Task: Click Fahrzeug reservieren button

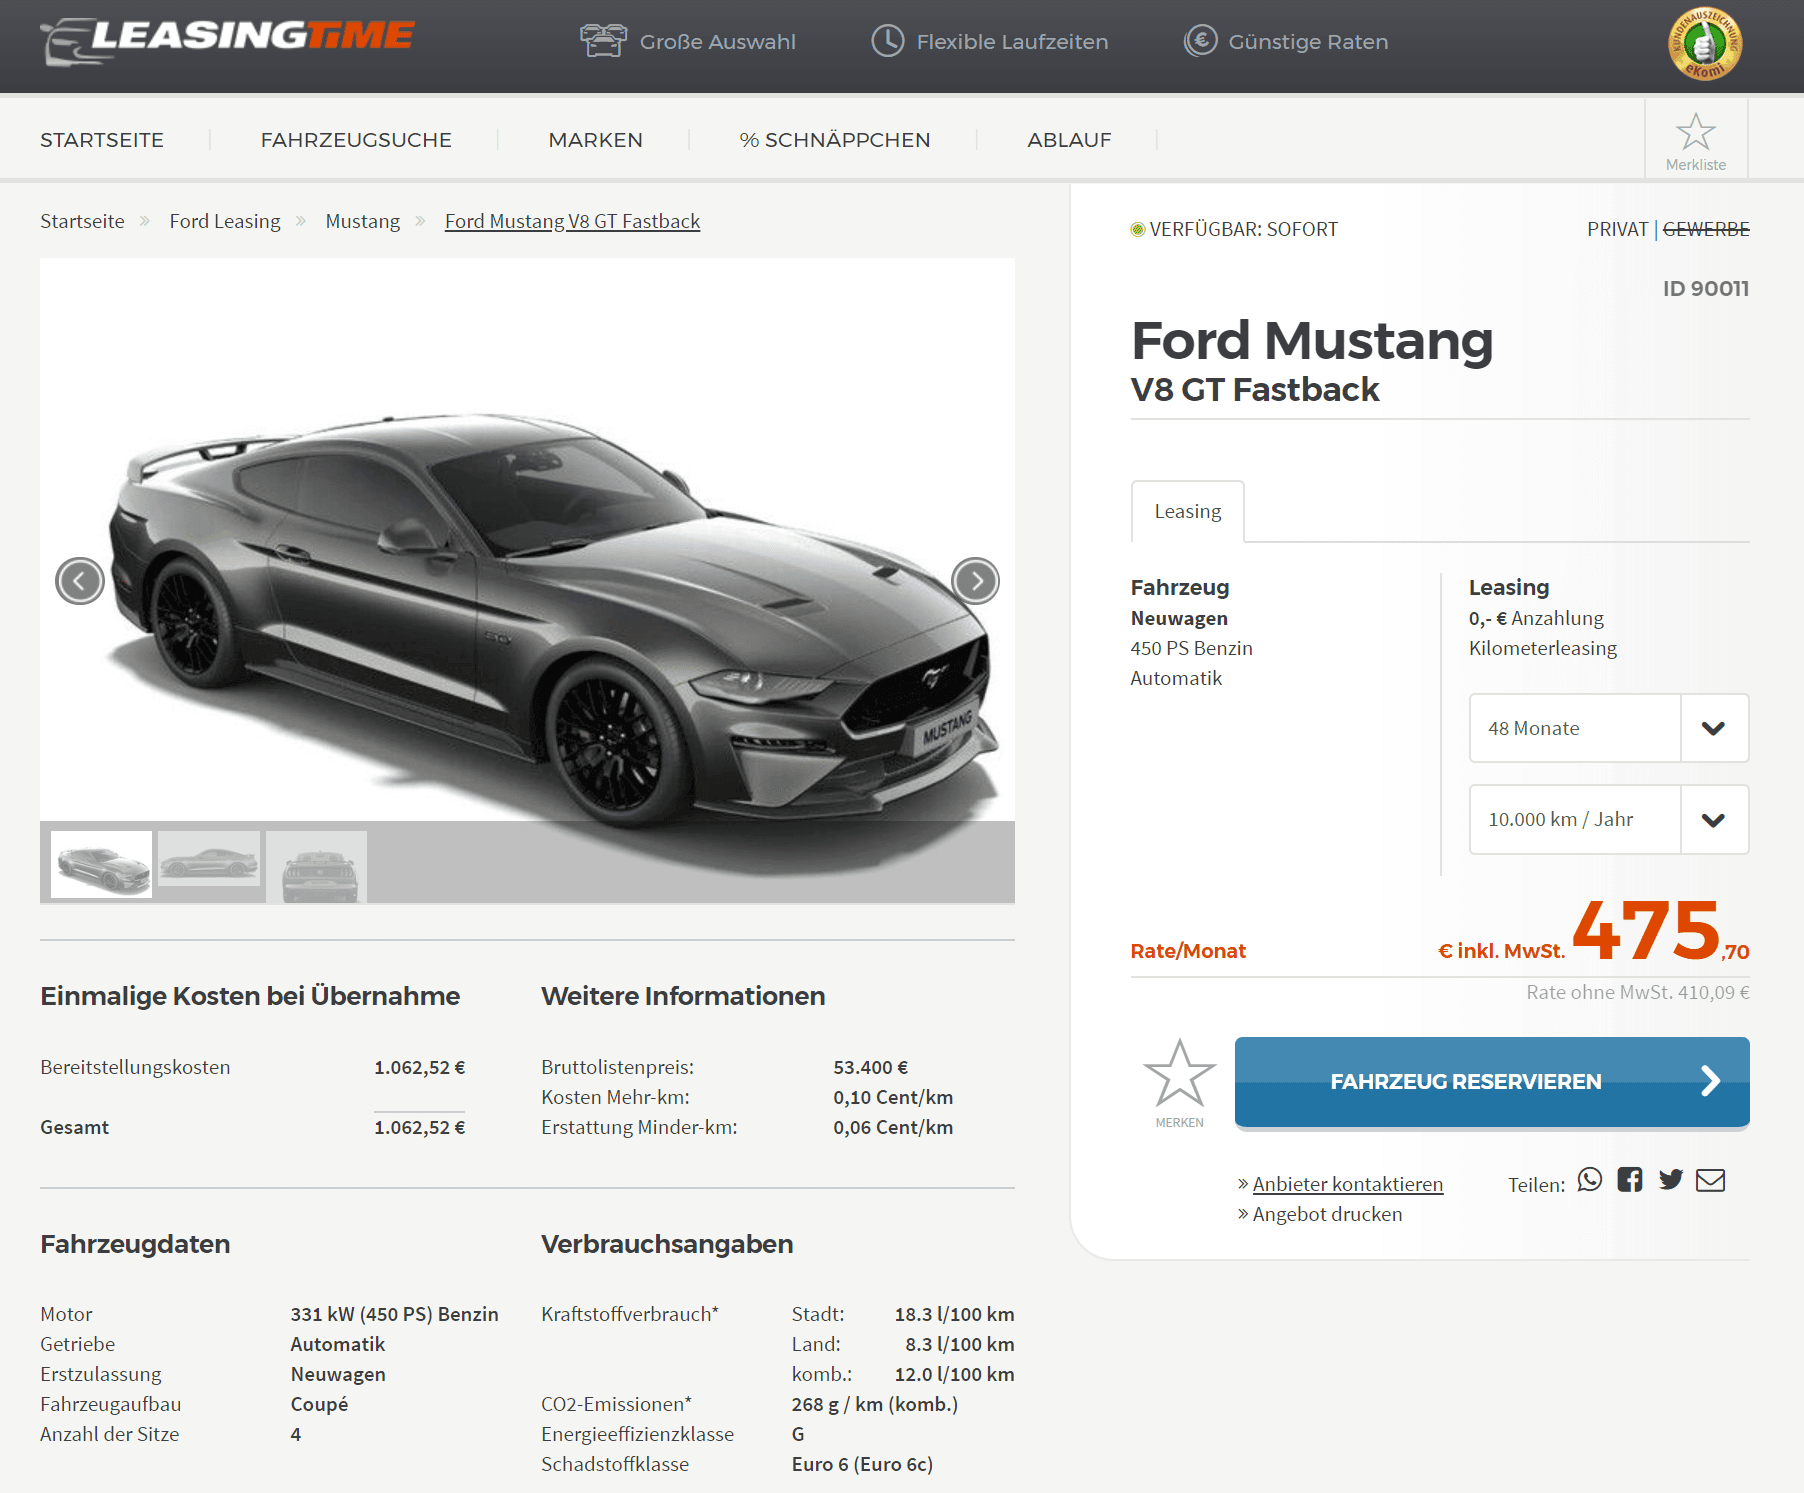Action: pos(1492,1082)
